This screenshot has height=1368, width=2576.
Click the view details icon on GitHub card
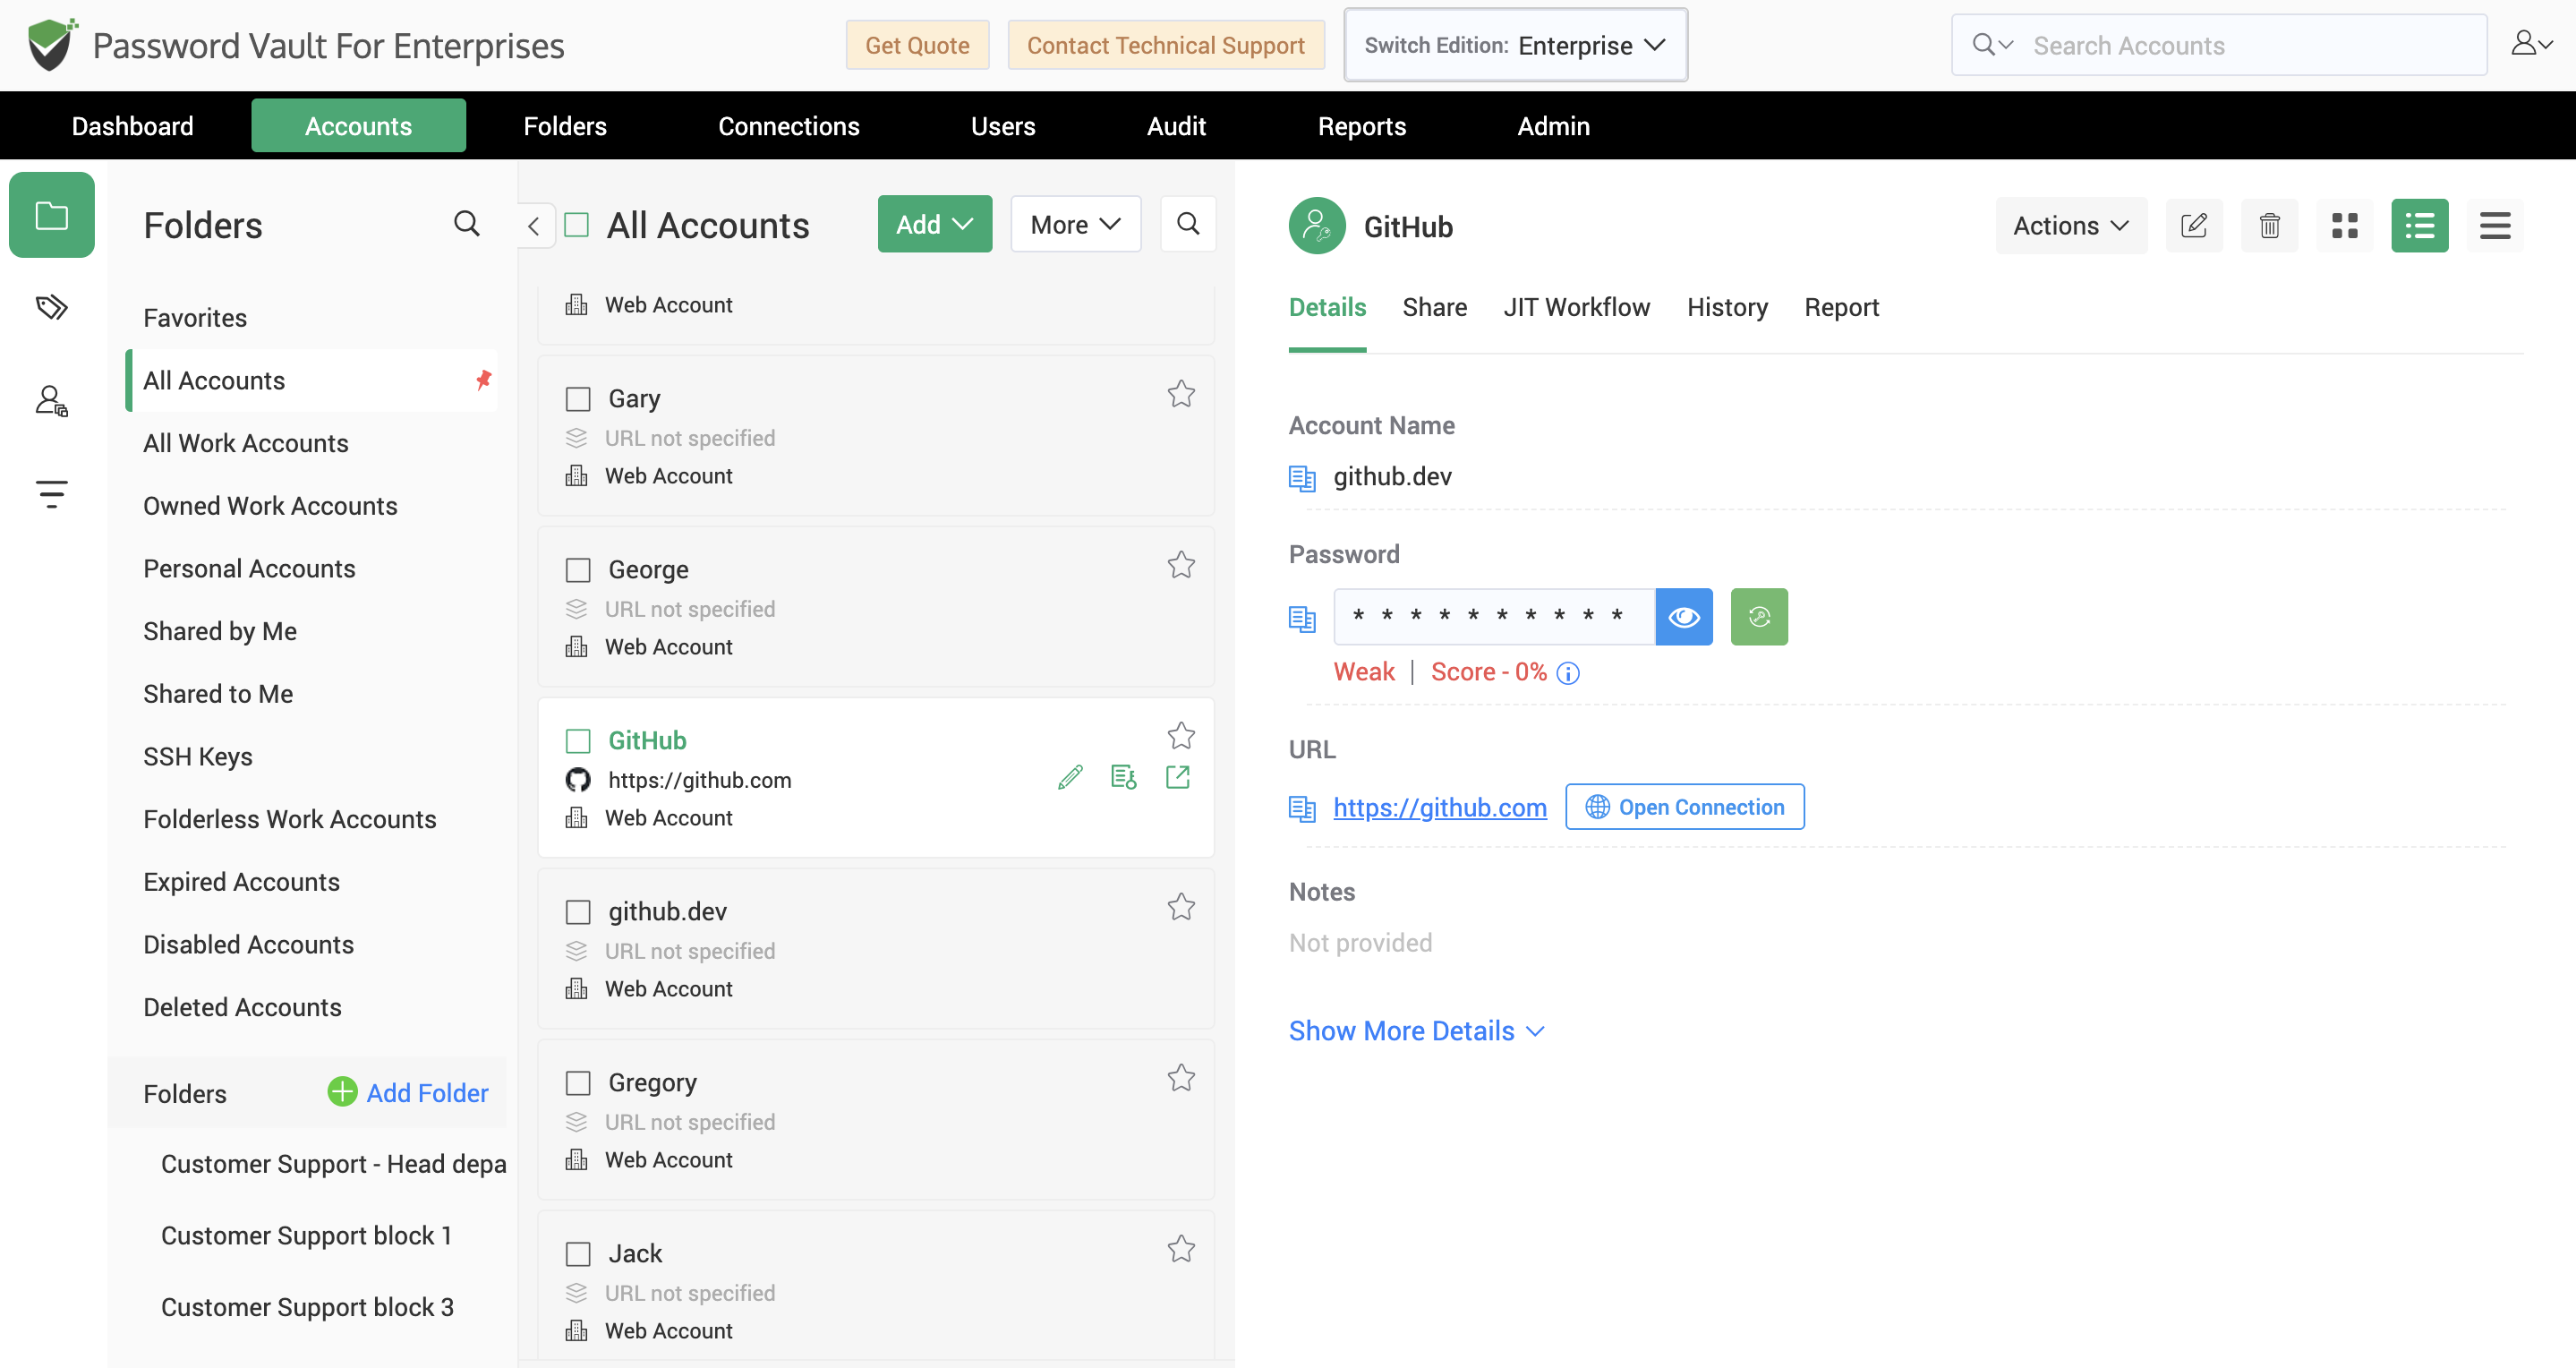[1124, 777]
